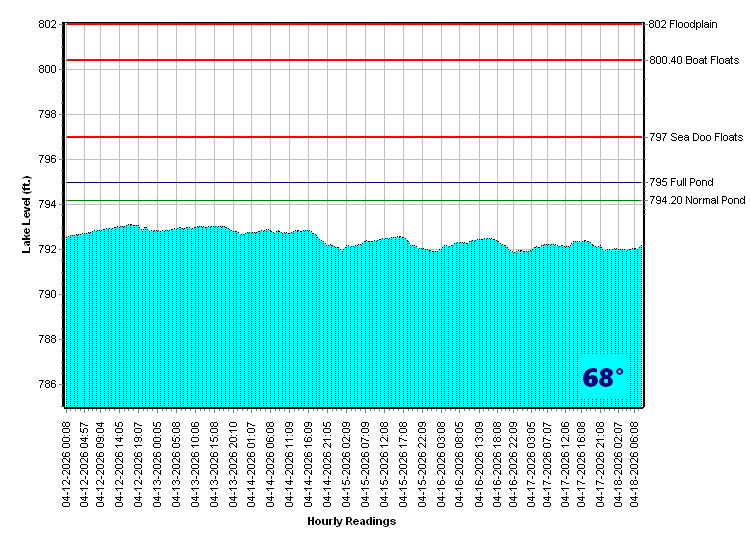
Task: Click the 797 Sea Doo Floats label
Action: [696, 137]
